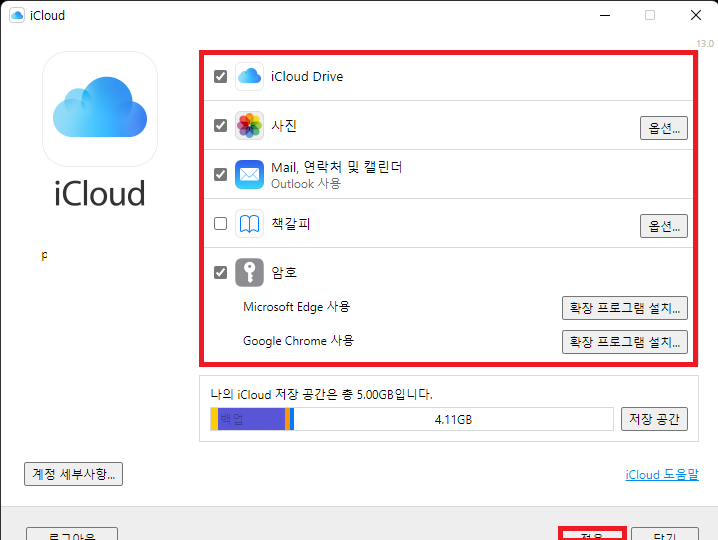This screenshot has width=718, height=540.
Task: Install extension for Microsoft Edge
Action: (625, 308)
